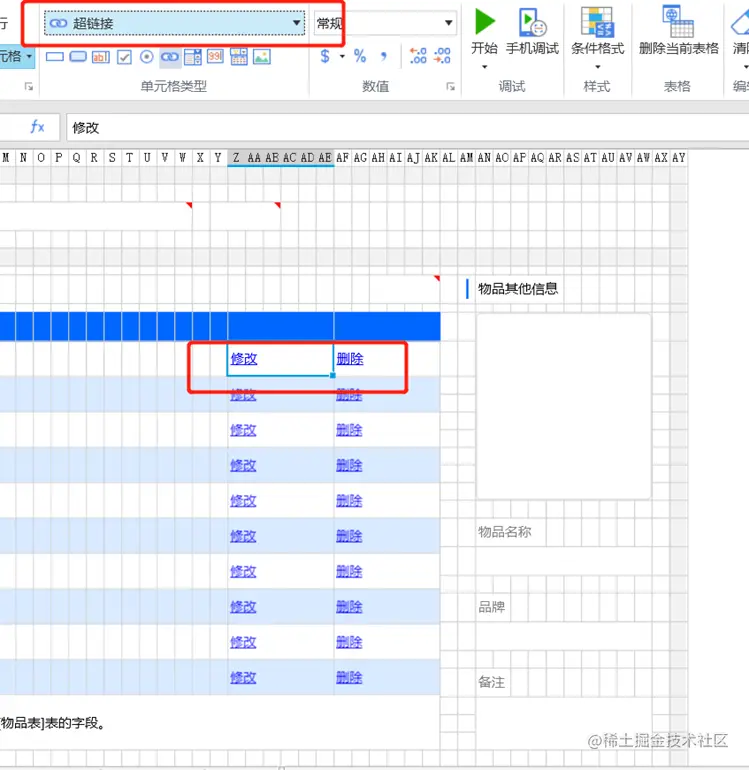Select the button cell type icon
The width and height of the screenshot is (749, 770).
tap(78, 57)
